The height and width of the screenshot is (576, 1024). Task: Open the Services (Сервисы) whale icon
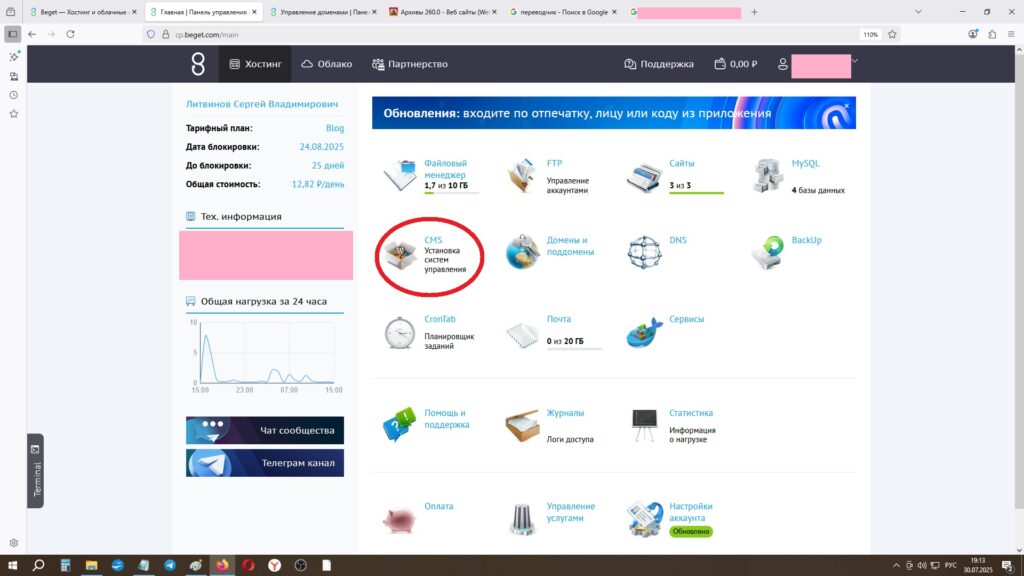(x=644, y=332)
